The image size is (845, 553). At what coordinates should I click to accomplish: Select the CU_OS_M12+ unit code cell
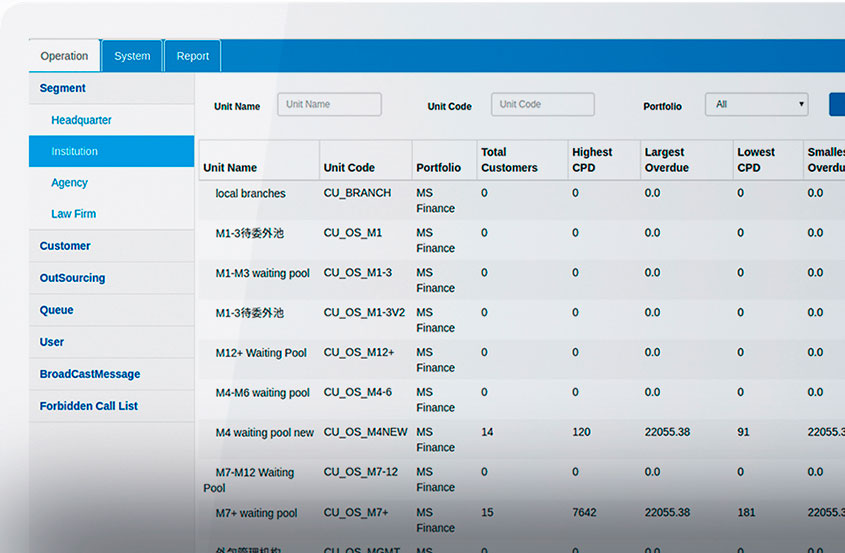tap(359, 352)
